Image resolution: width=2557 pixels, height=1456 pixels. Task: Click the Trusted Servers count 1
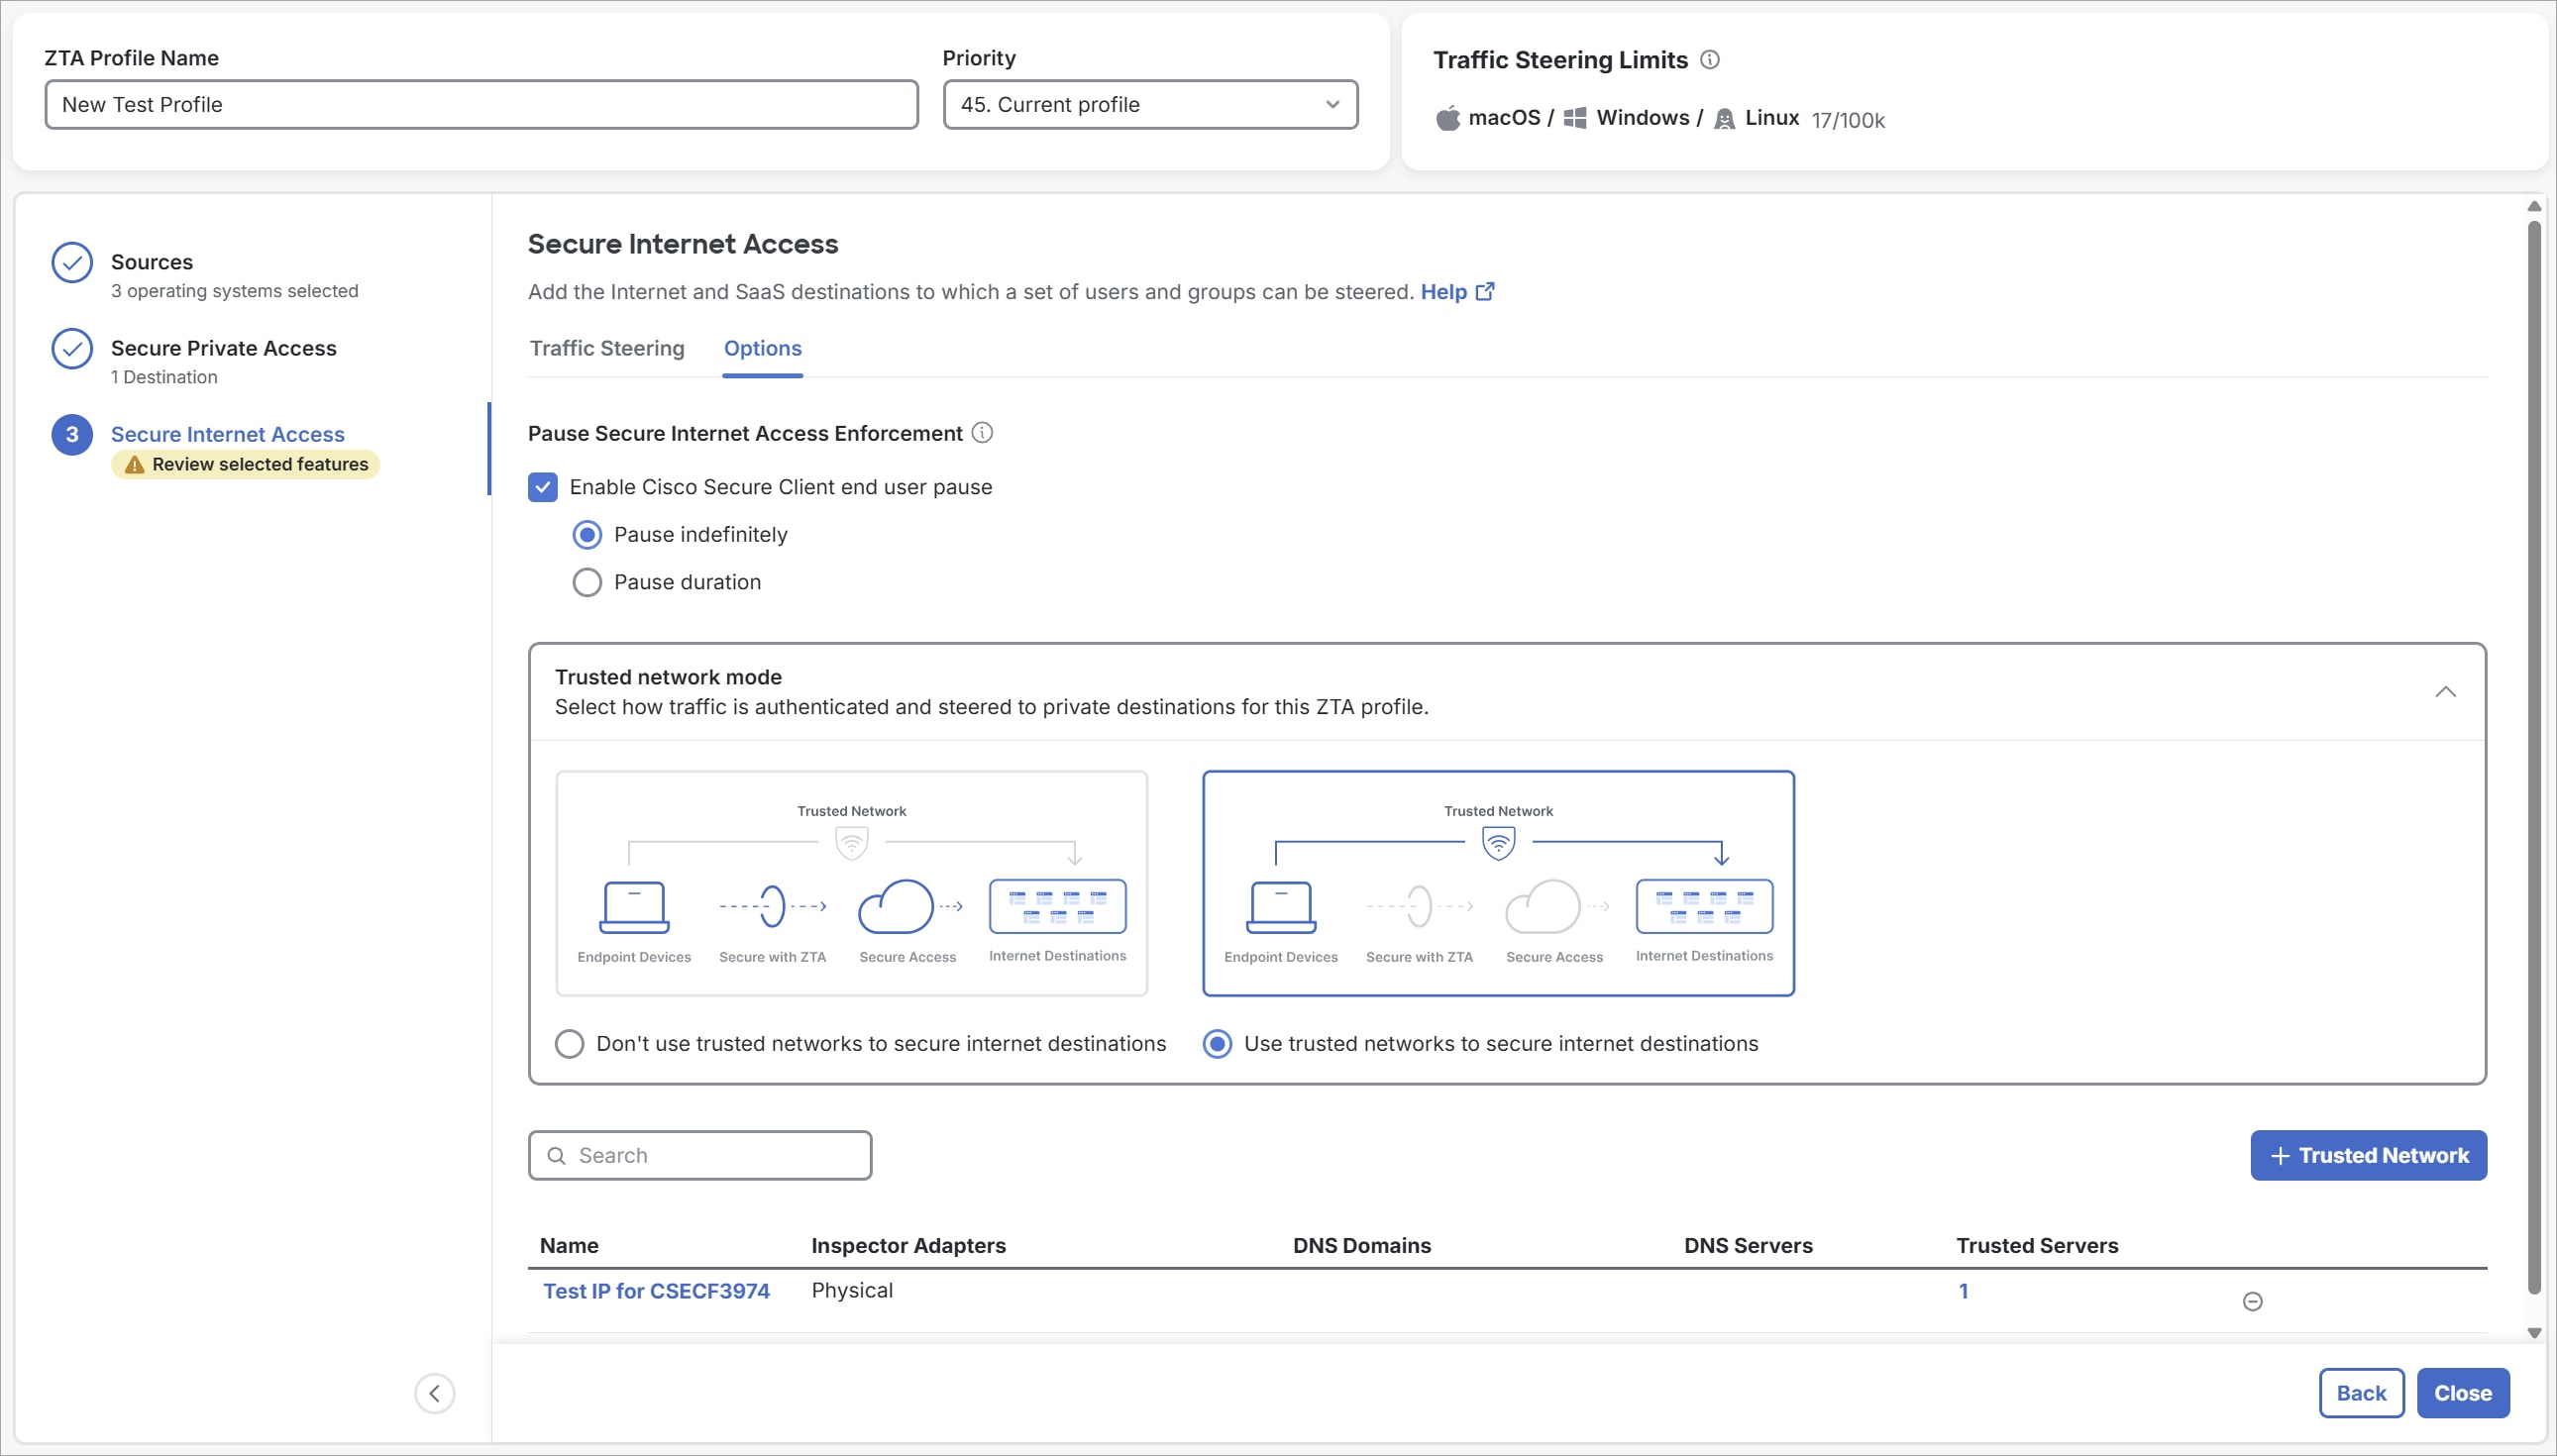click(x=1962, y=1290)
